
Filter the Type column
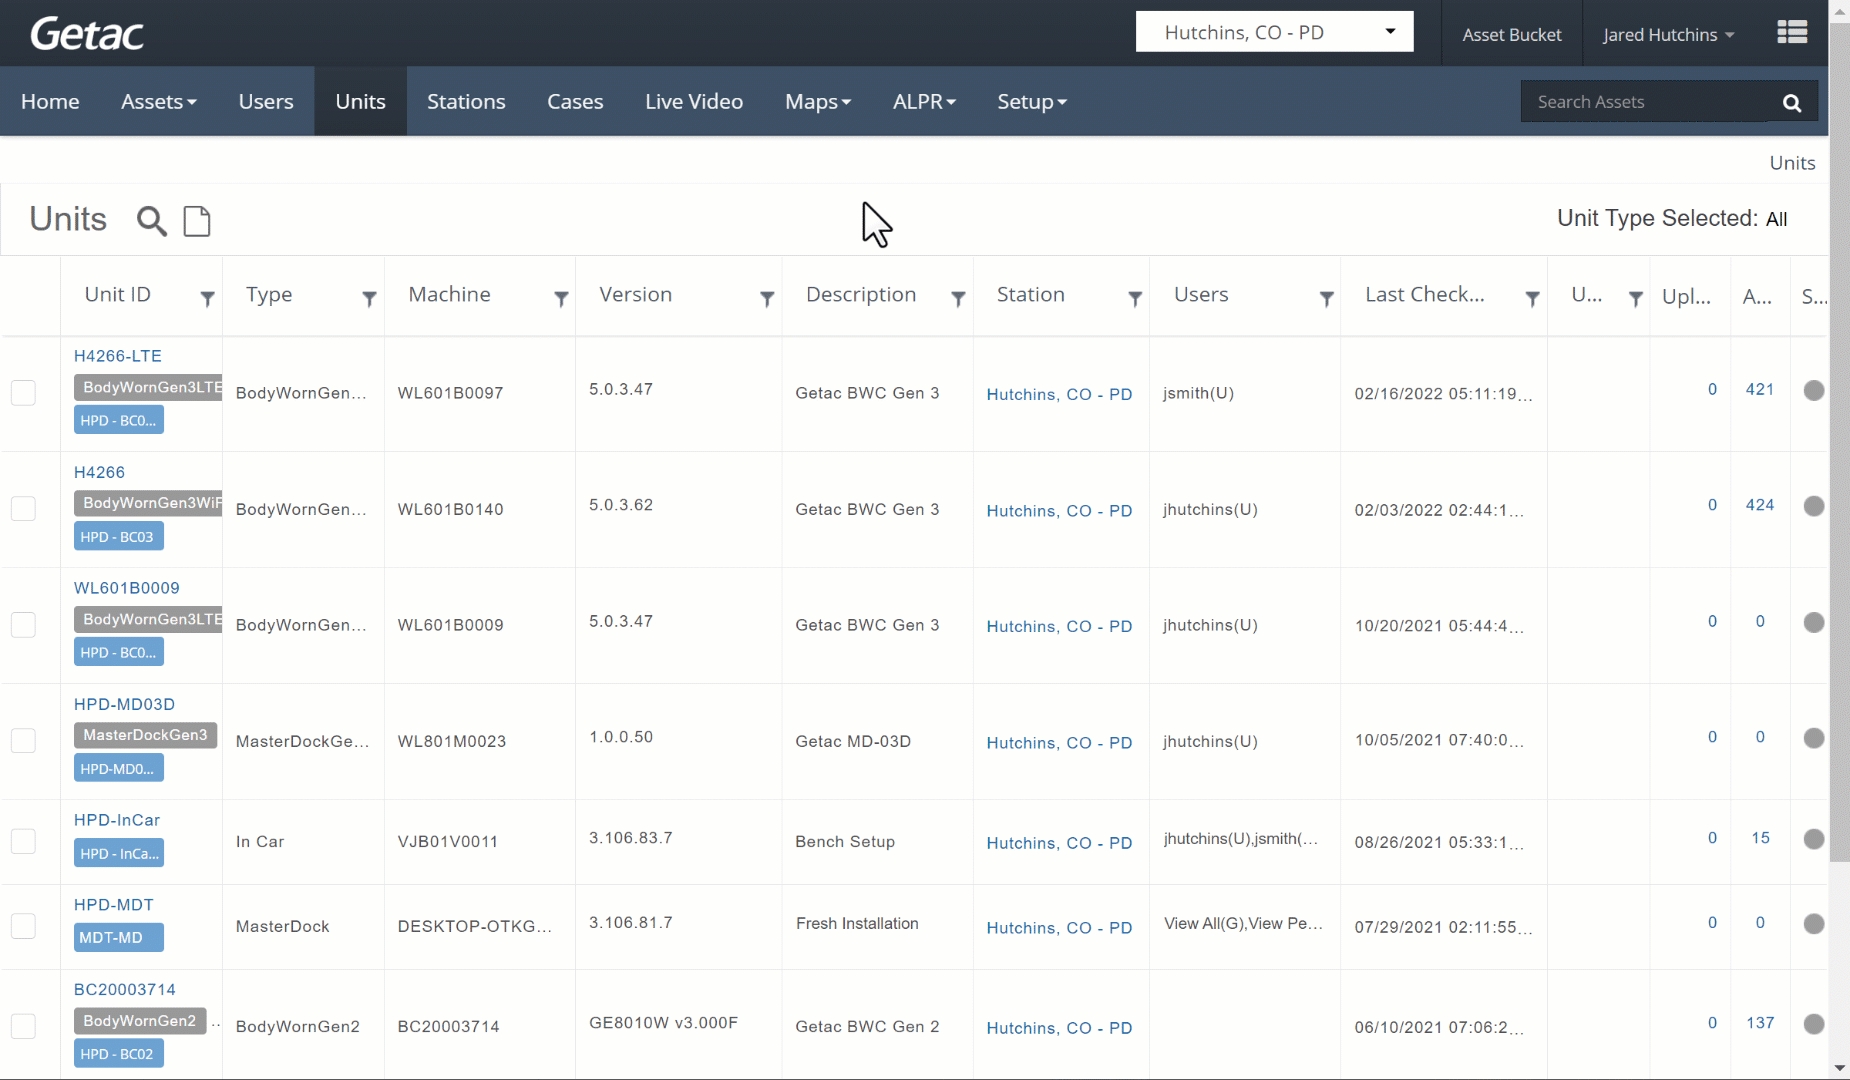coord(369,298)
